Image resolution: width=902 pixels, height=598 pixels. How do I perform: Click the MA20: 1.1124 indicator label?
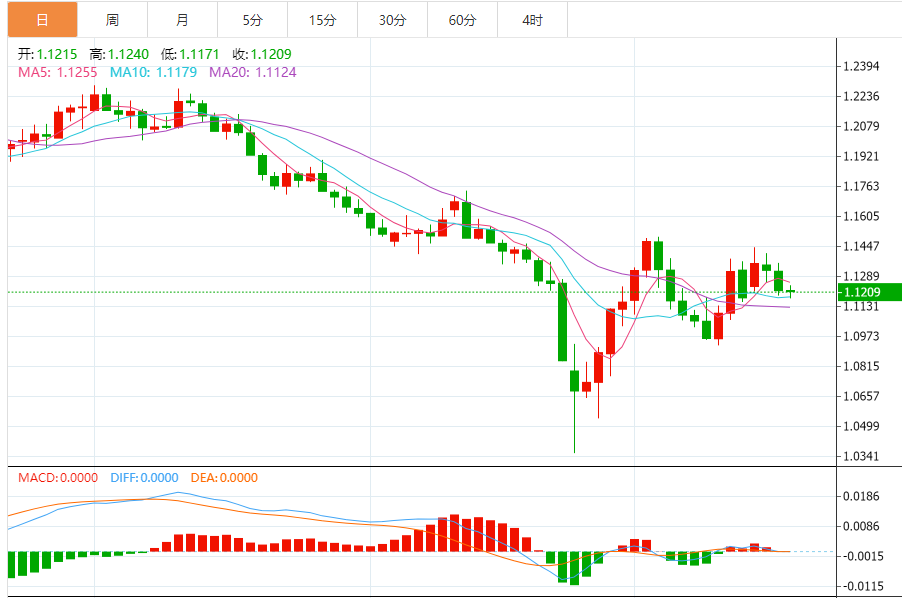pos(253,72)
